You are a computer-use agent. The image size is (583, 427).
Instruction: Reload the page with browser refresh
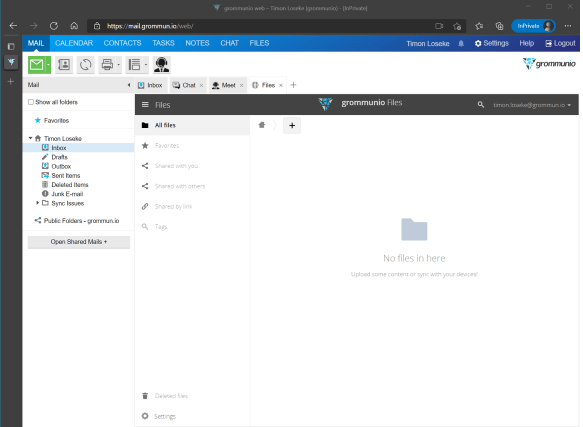54,26
